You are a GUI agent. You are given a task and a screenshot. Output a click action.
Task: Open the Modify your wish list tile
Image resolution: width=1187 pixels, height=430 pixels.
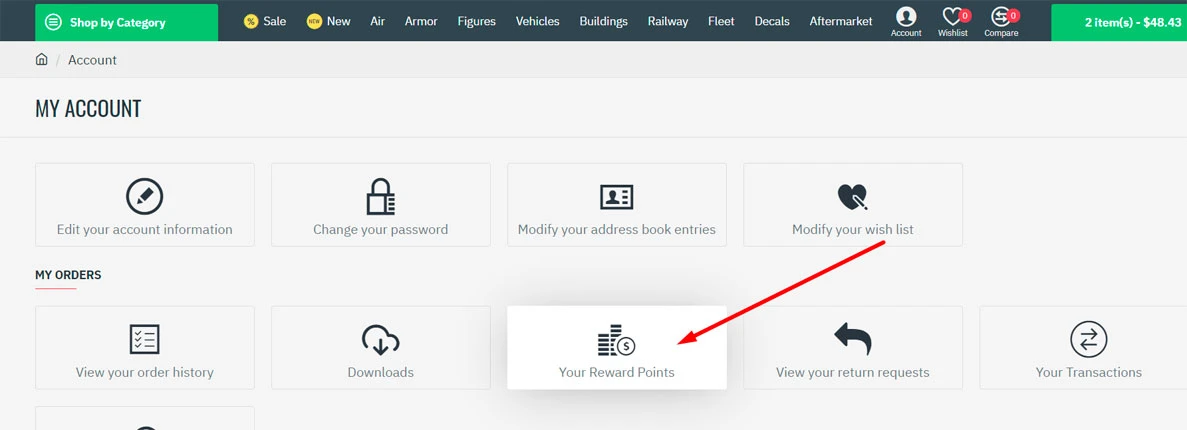[853, 205]
